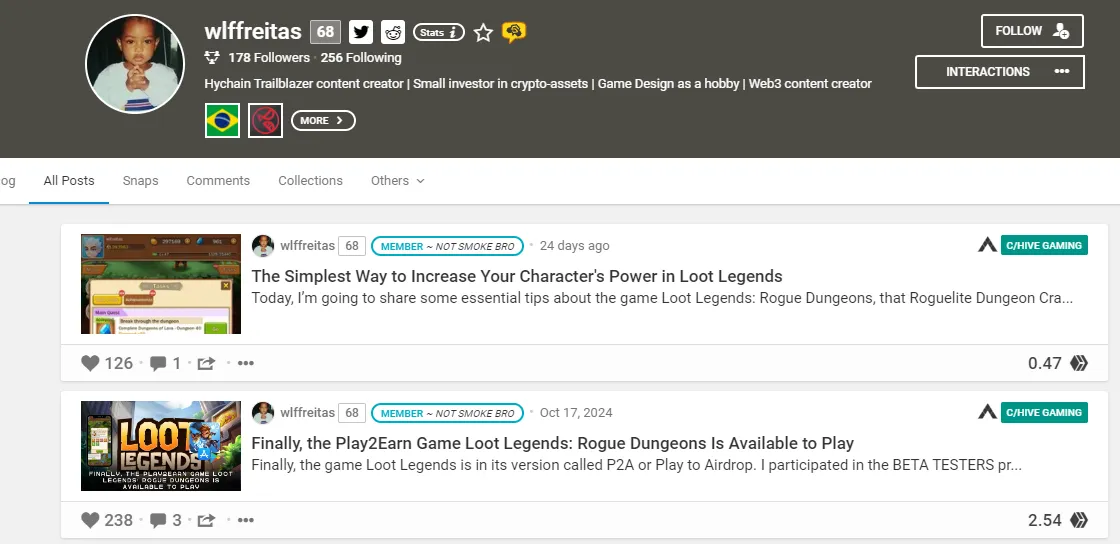Click wlffreitas name on 24 days ago post
Image resolution: width=1120 pixels, height=544 pixels.
pyautogui.click(x=307, y=246)
